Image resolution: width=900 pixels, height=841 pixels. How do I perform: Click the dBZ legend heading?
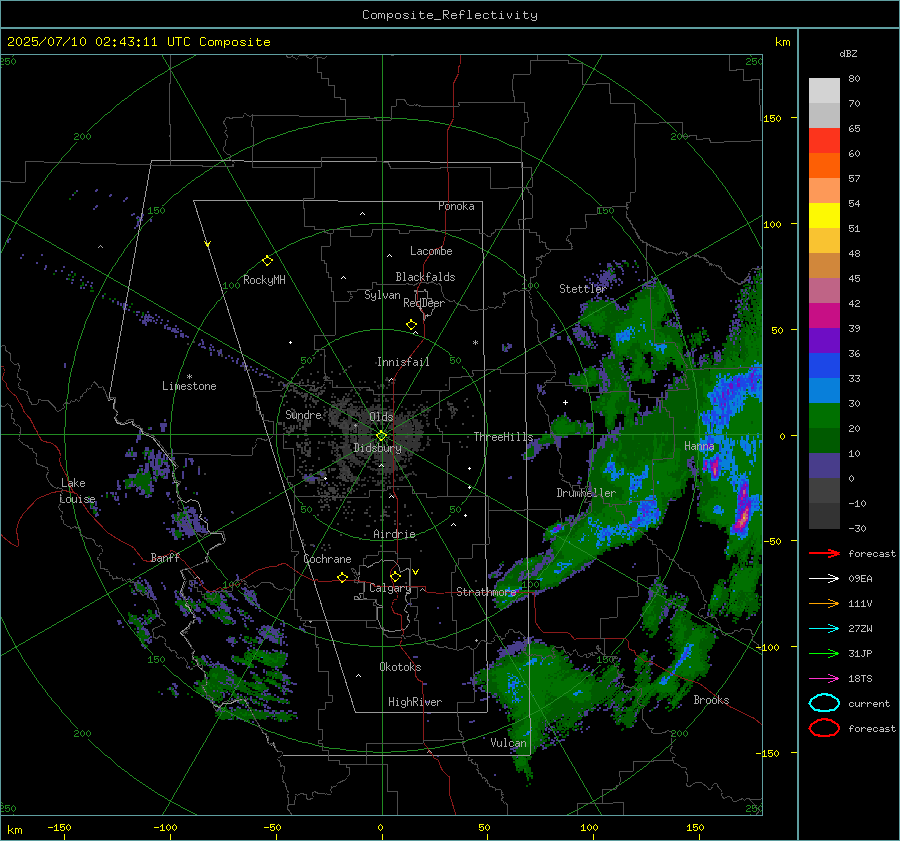click(x=848, y=53)
